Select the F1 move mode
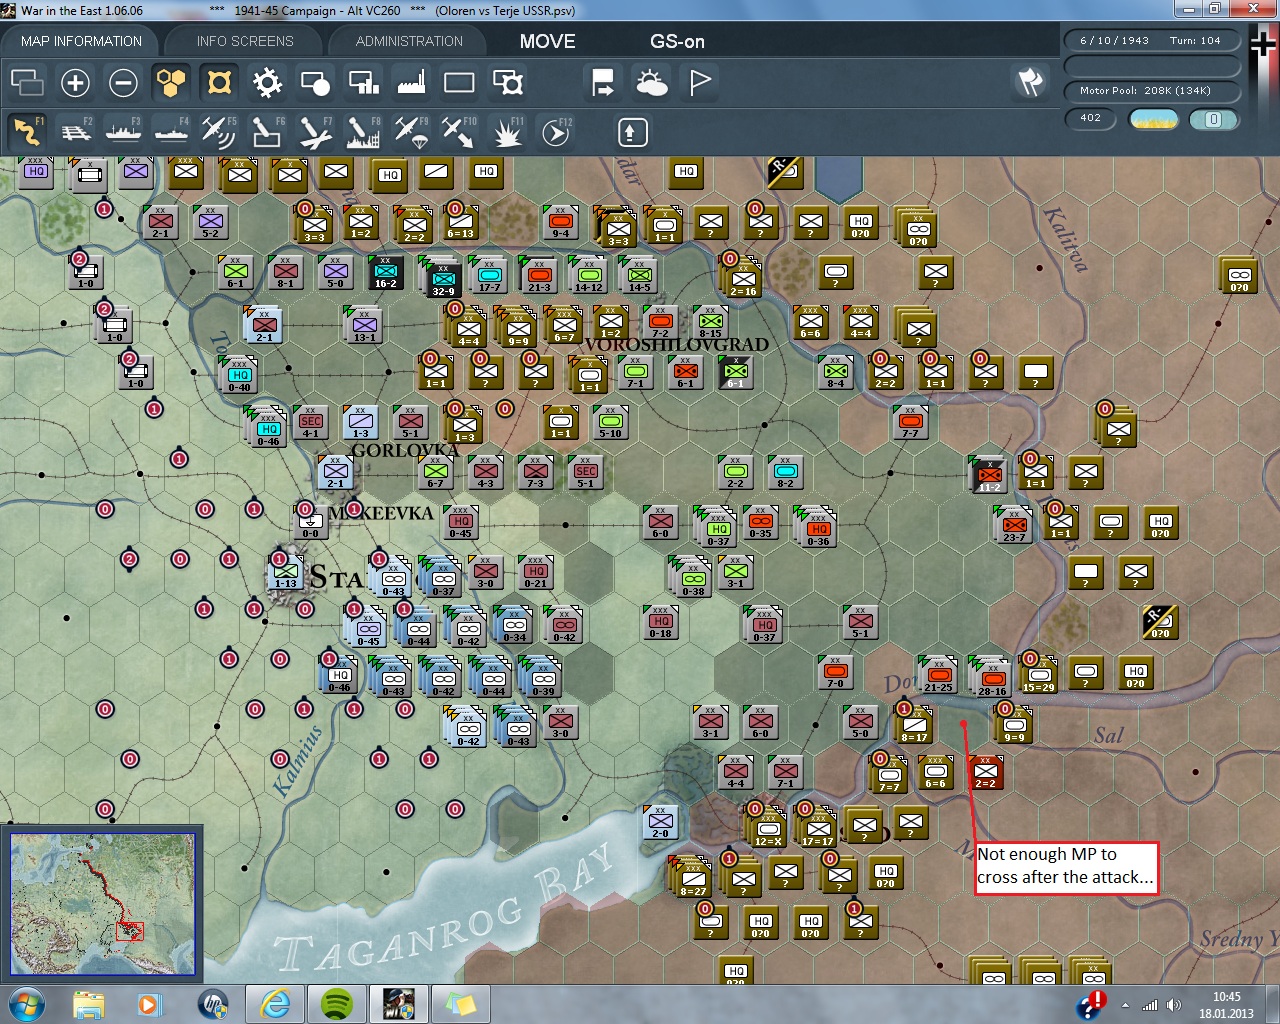 tap(27, 132)
